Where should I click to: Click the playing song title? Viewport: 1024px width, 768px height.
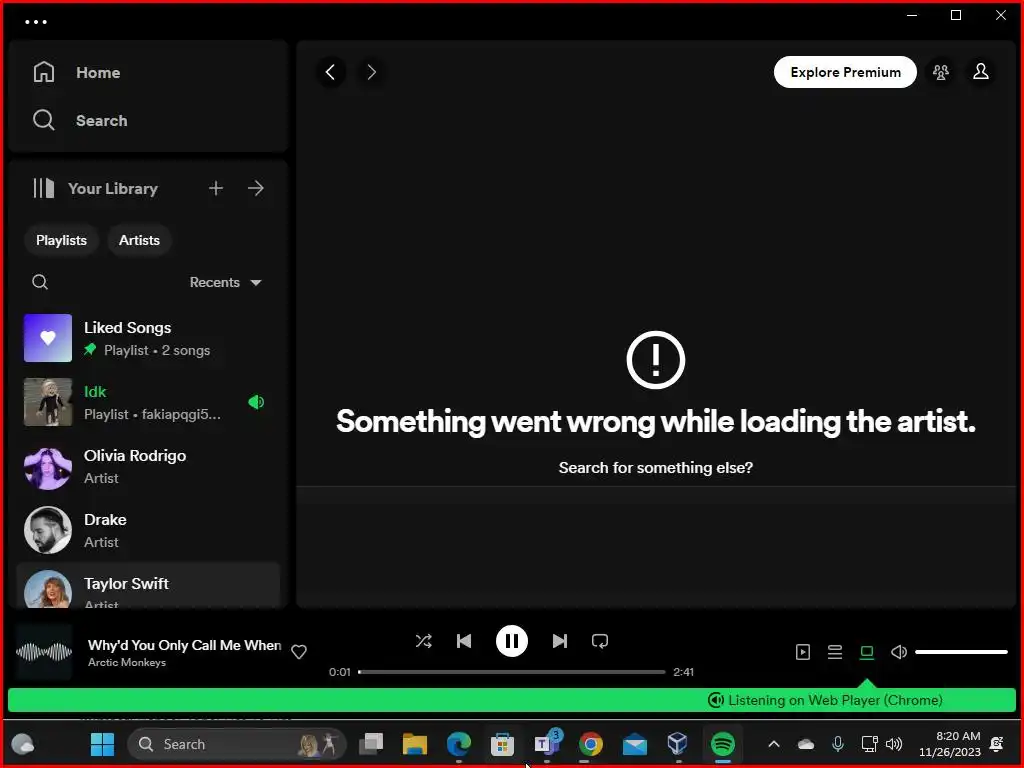click(x=185, y=645)
